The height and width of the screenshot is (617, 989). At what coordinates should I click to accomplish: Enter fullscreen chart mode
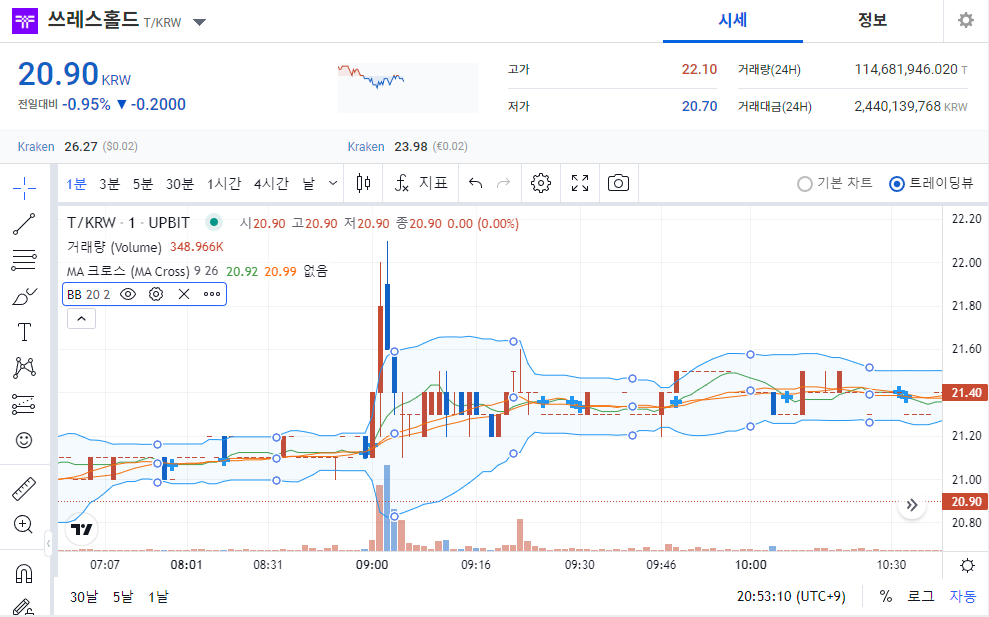tap(580, 184)
